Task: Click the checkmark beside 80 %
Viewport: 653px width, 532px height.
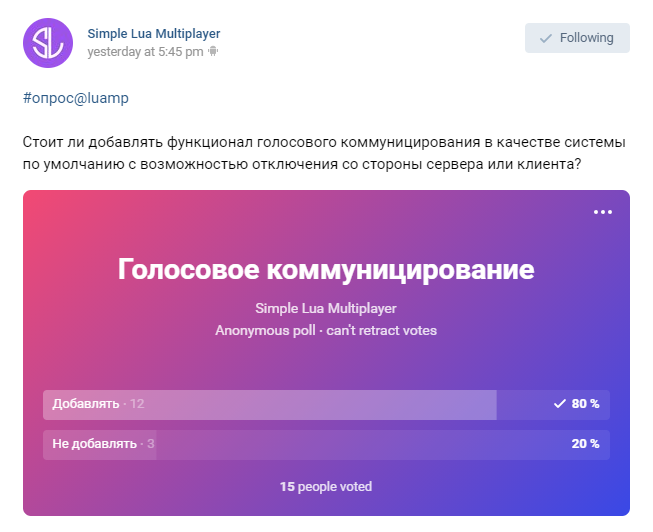Action: pyautogui.click(x=560, y=404)
